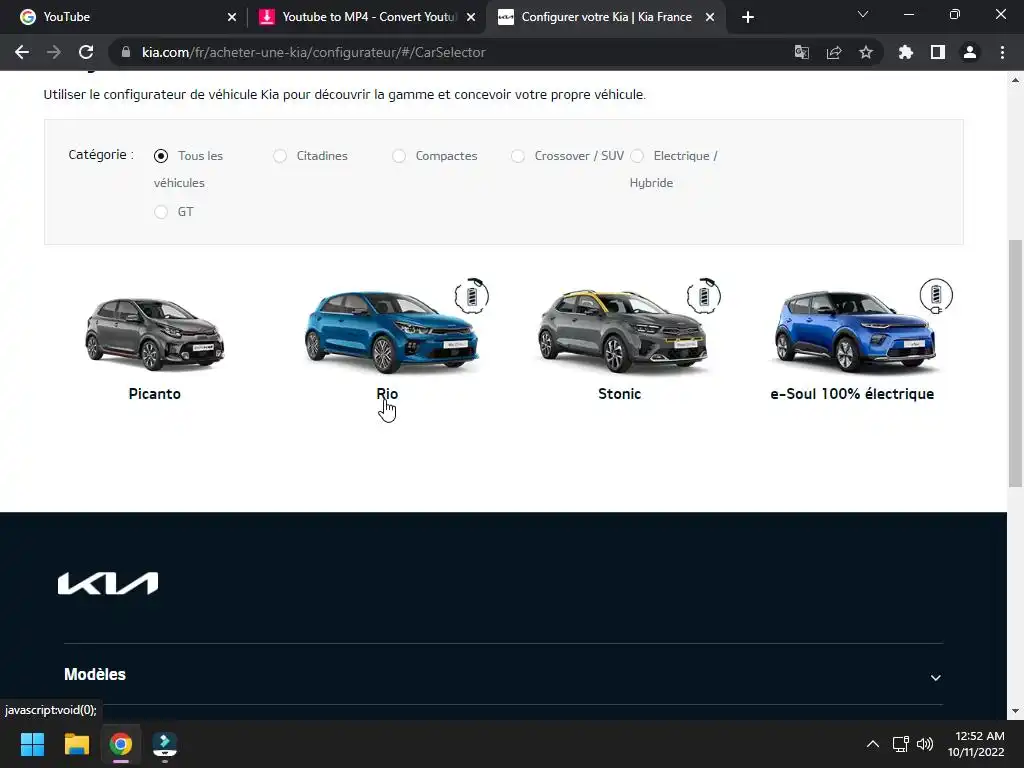Click the padlock site info icon
1024x768 pixels.
126,52
